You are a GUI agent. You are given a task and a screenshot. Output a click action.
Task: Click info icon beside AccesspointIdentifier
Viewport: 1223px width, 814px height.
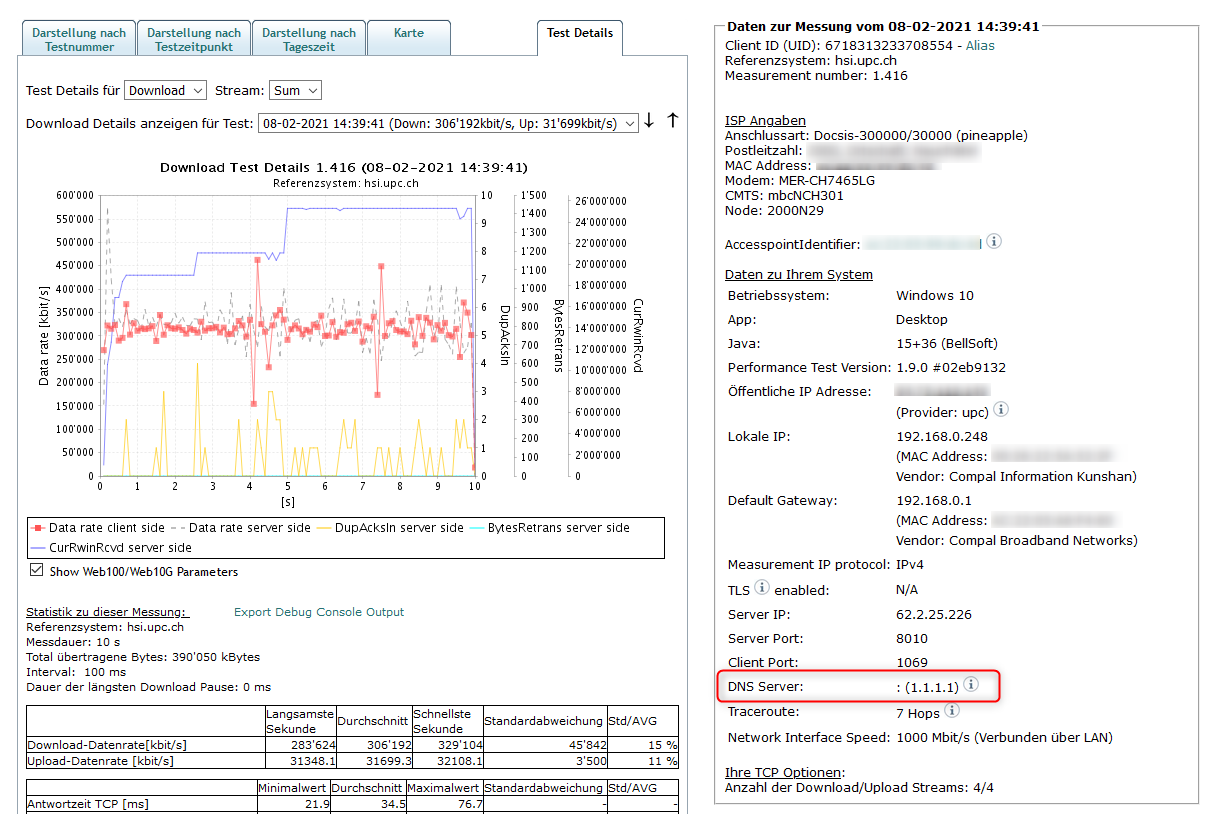994,242
